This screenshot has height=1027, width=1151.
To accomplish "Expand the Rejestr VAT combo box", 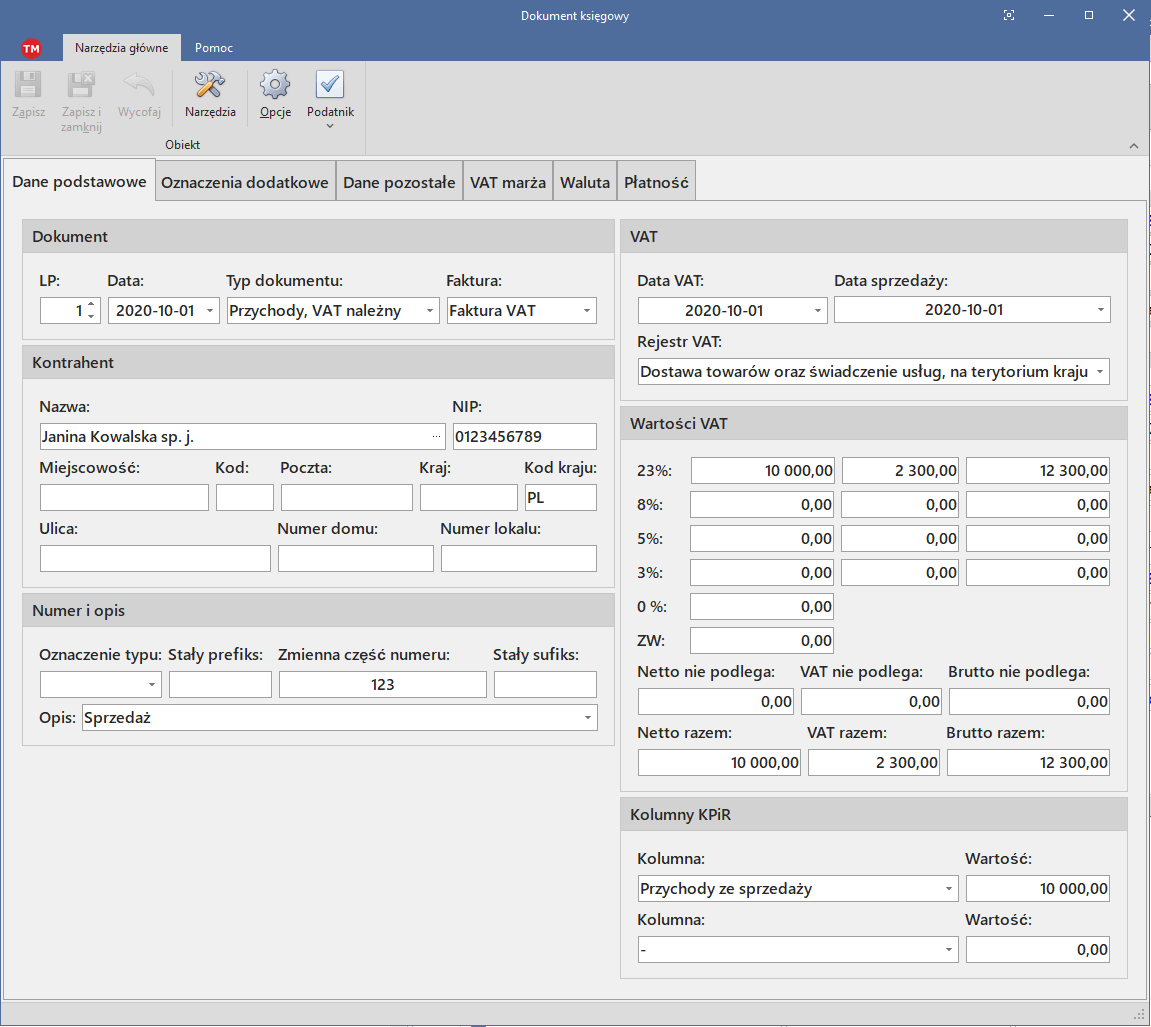I will click(x=1100, y=372).
